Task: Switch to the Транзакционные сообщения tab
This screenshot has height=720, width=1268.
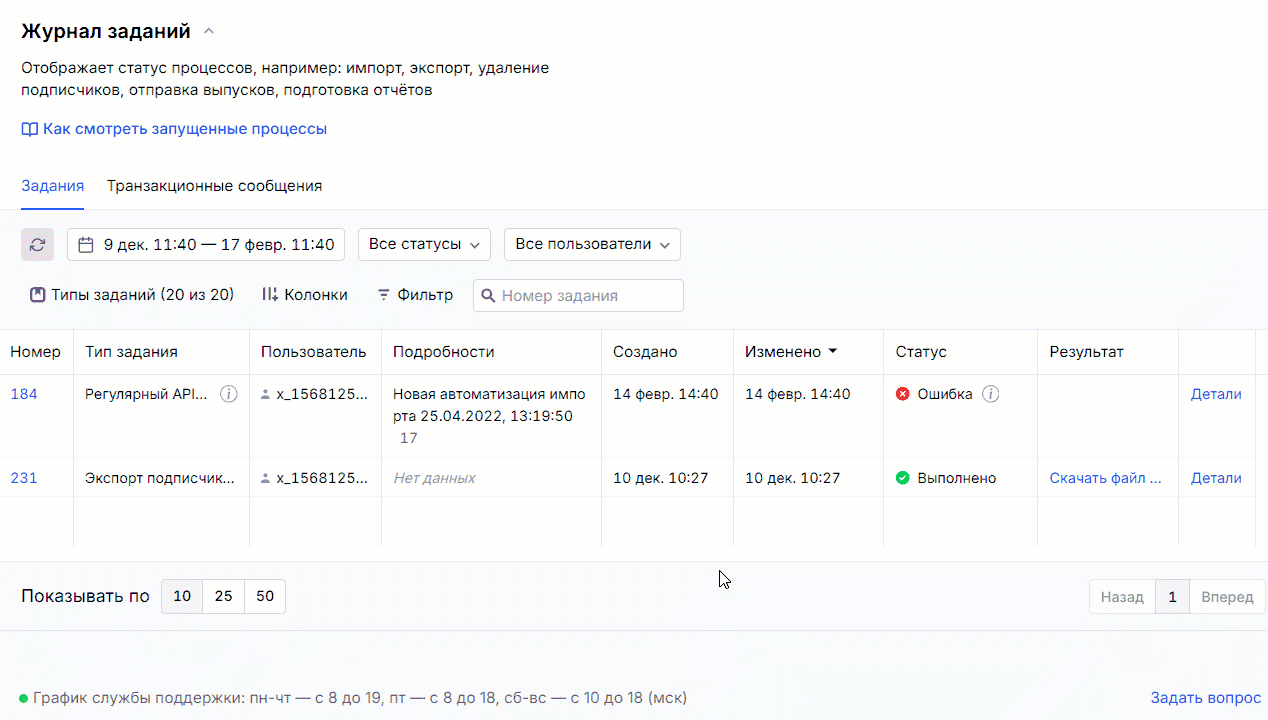Action: (x=214, y=185)
